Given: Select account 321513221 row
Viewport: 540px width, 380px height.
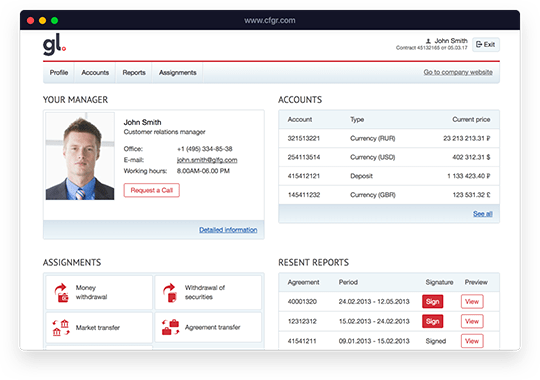Looking at the screenshot, I should point(389,138).
